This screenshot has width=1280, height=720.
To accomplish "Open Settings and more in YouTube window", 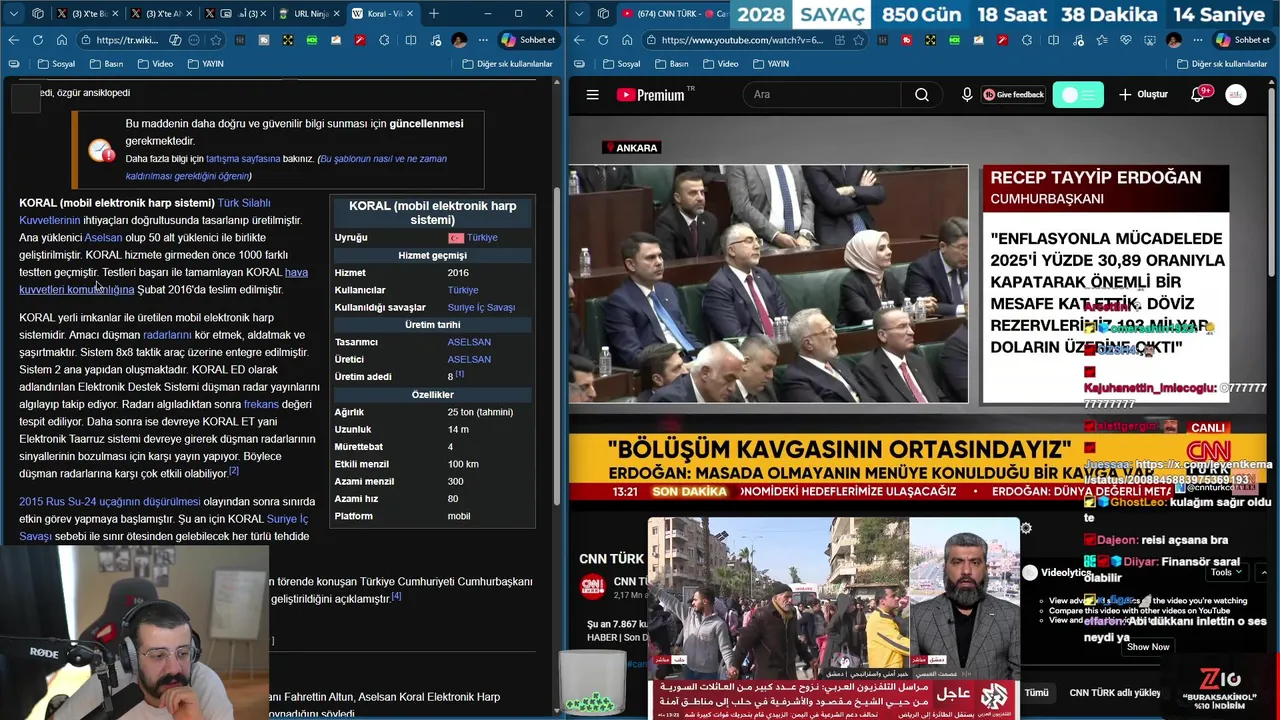I will click(x=1198, y=40).
